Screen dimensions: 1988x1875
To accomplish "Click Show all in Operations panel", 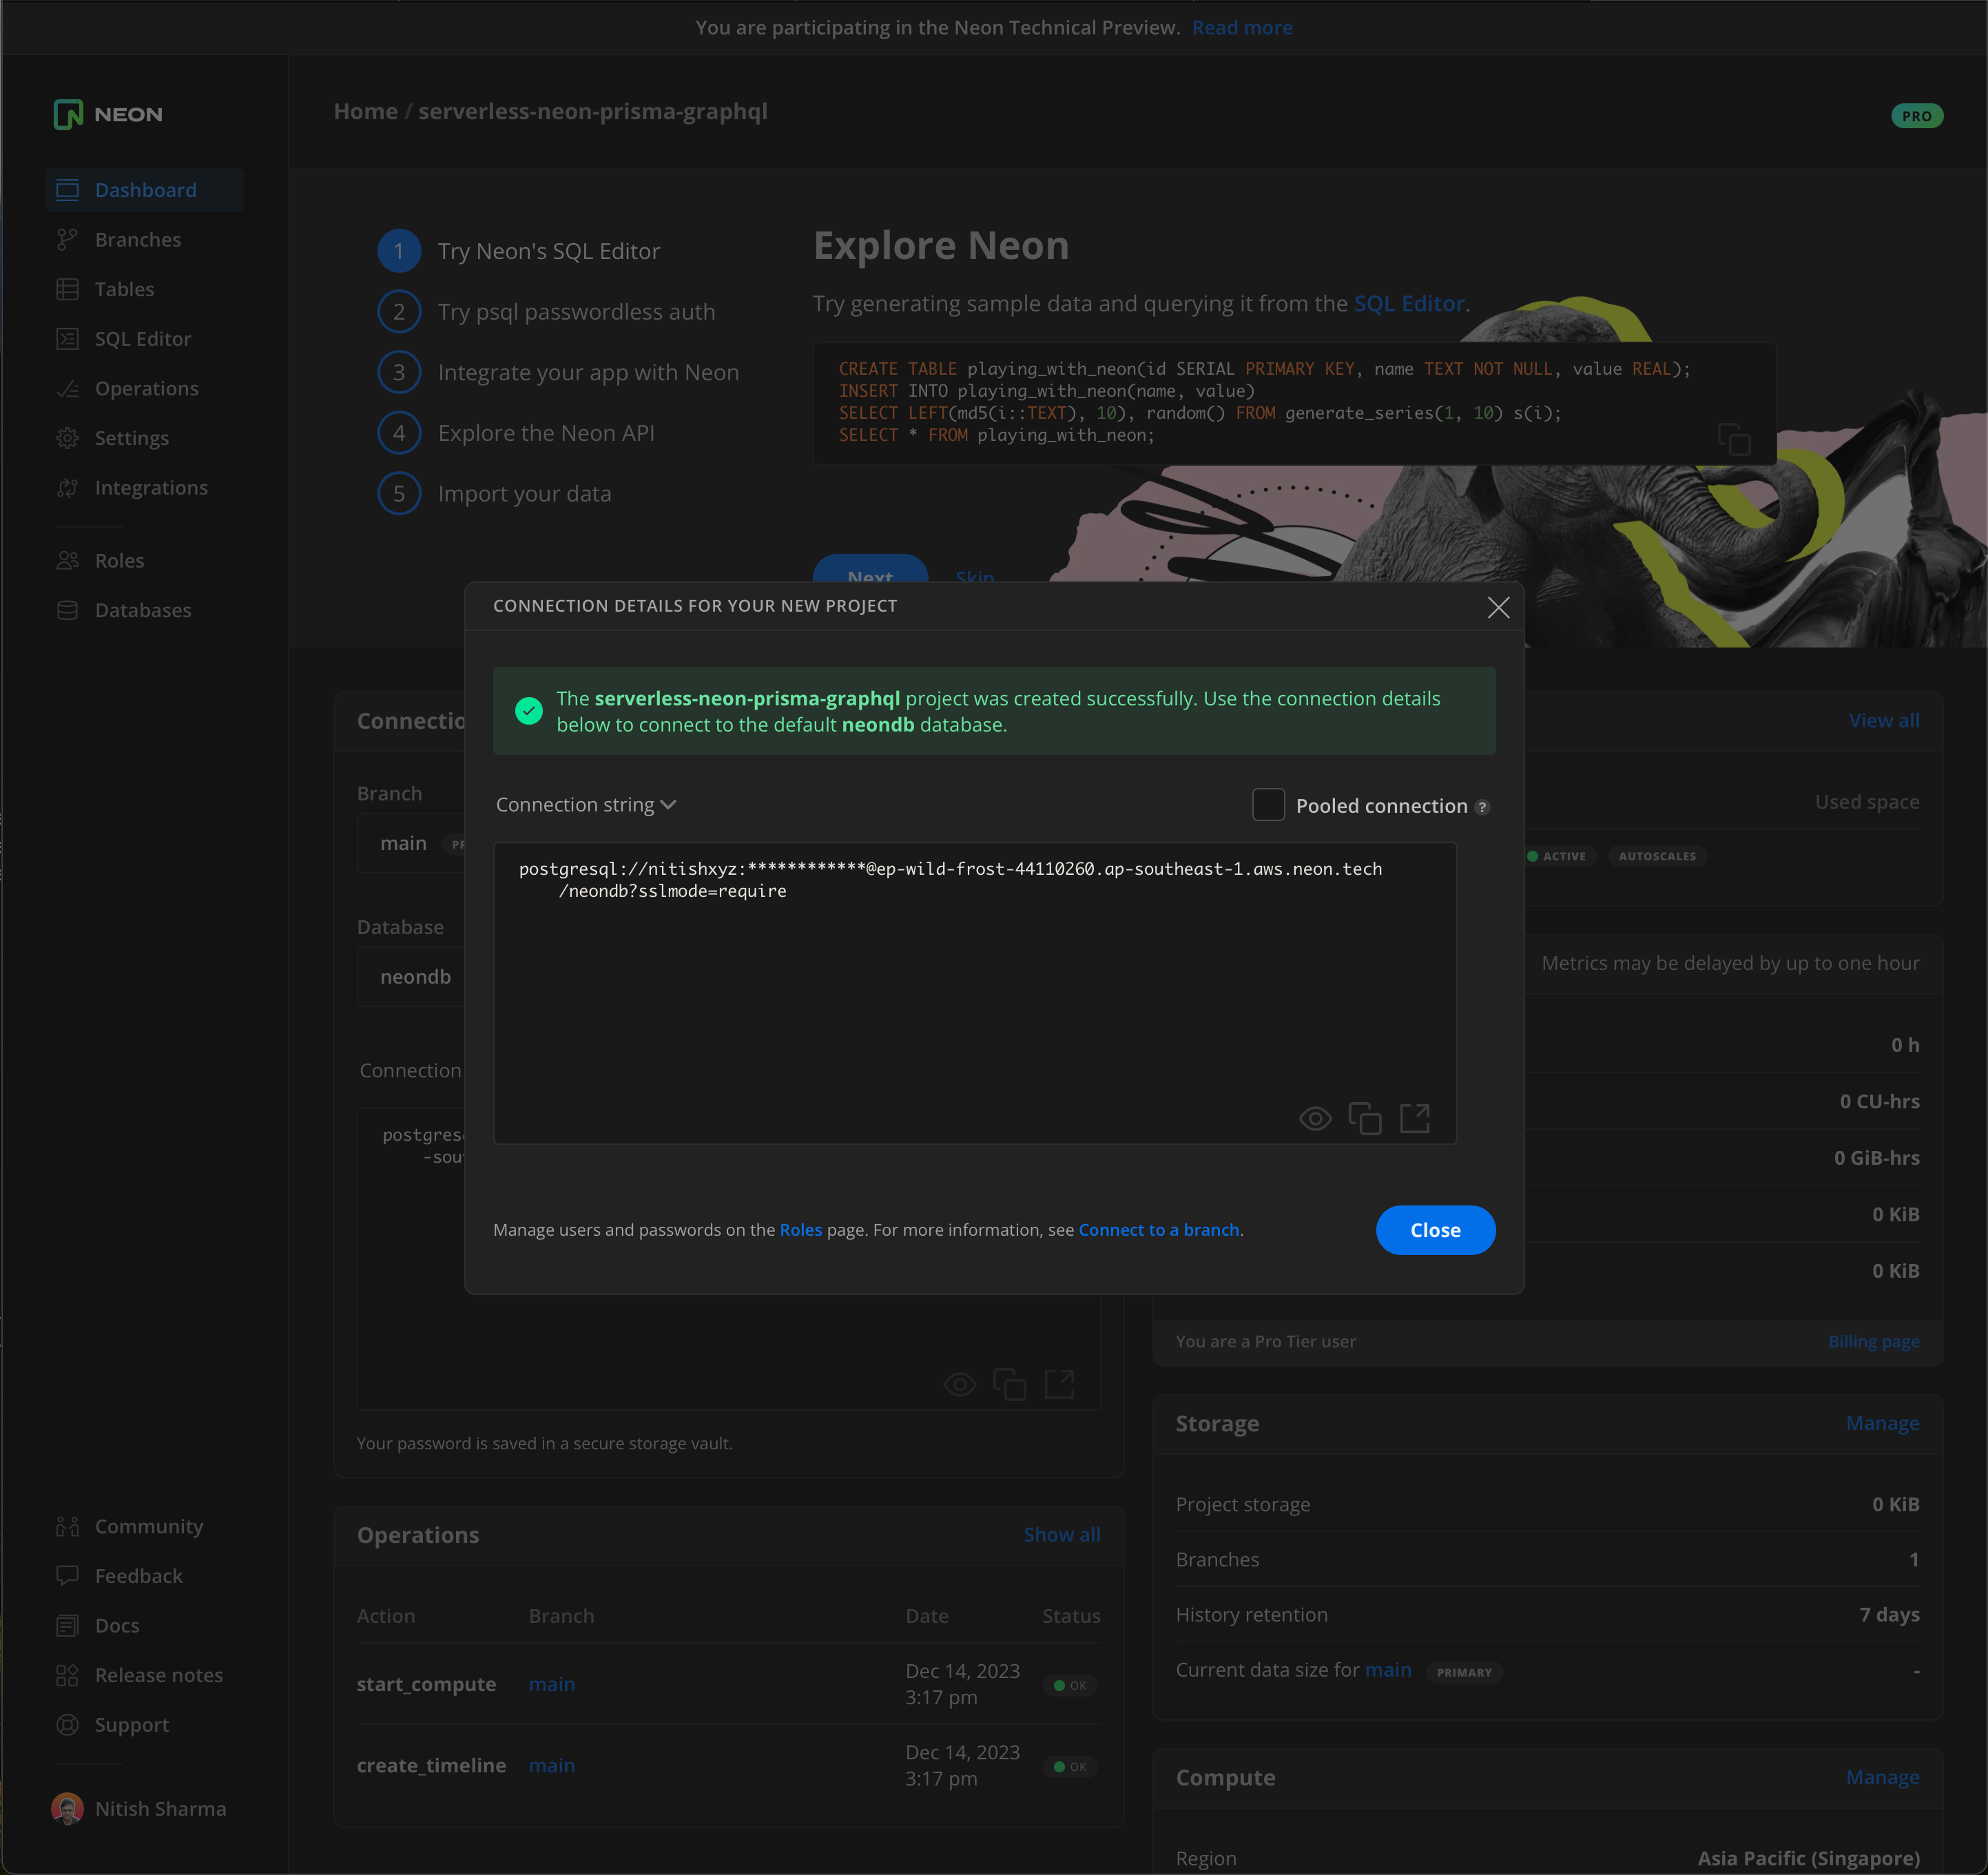I will click(1061, 1535).
